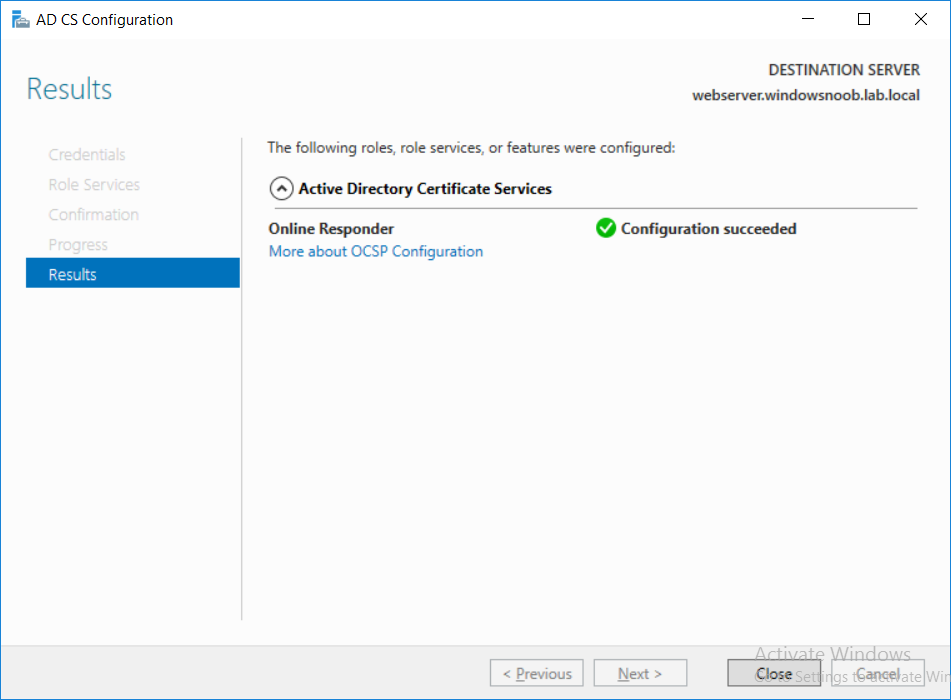The height and width of the screenshot is (700, 951).
Task: Click the Results page title
Action: tap(69, 89)
